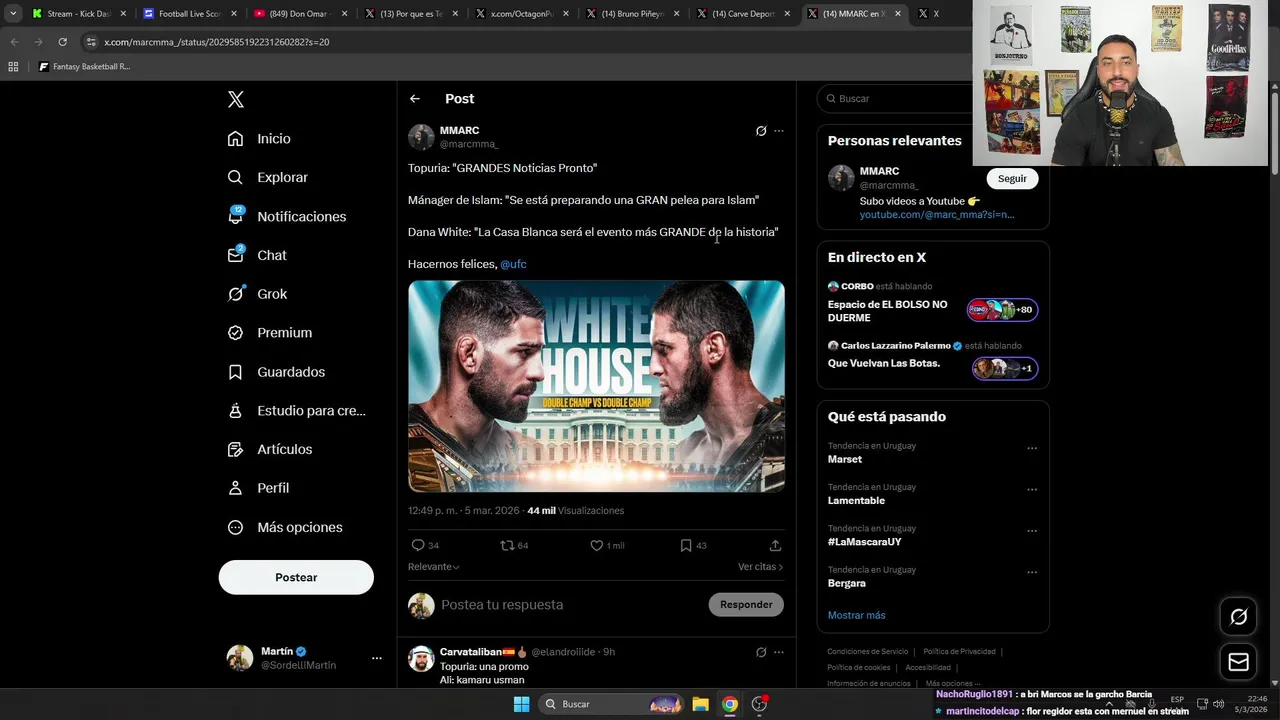Switch to Carve Deportiva tab

[x=743, y=14]
